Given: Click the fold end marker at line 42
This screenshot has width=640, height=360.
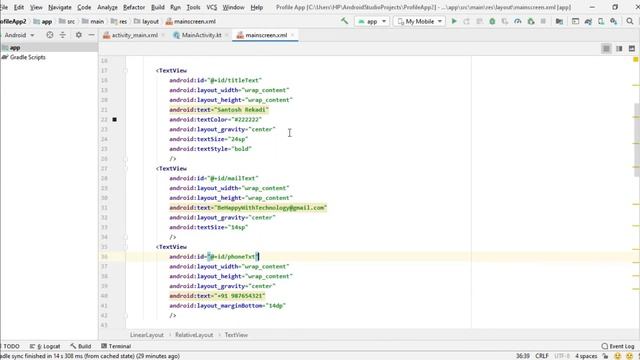Looking at the screenshot, I should (x=126, y=316).
